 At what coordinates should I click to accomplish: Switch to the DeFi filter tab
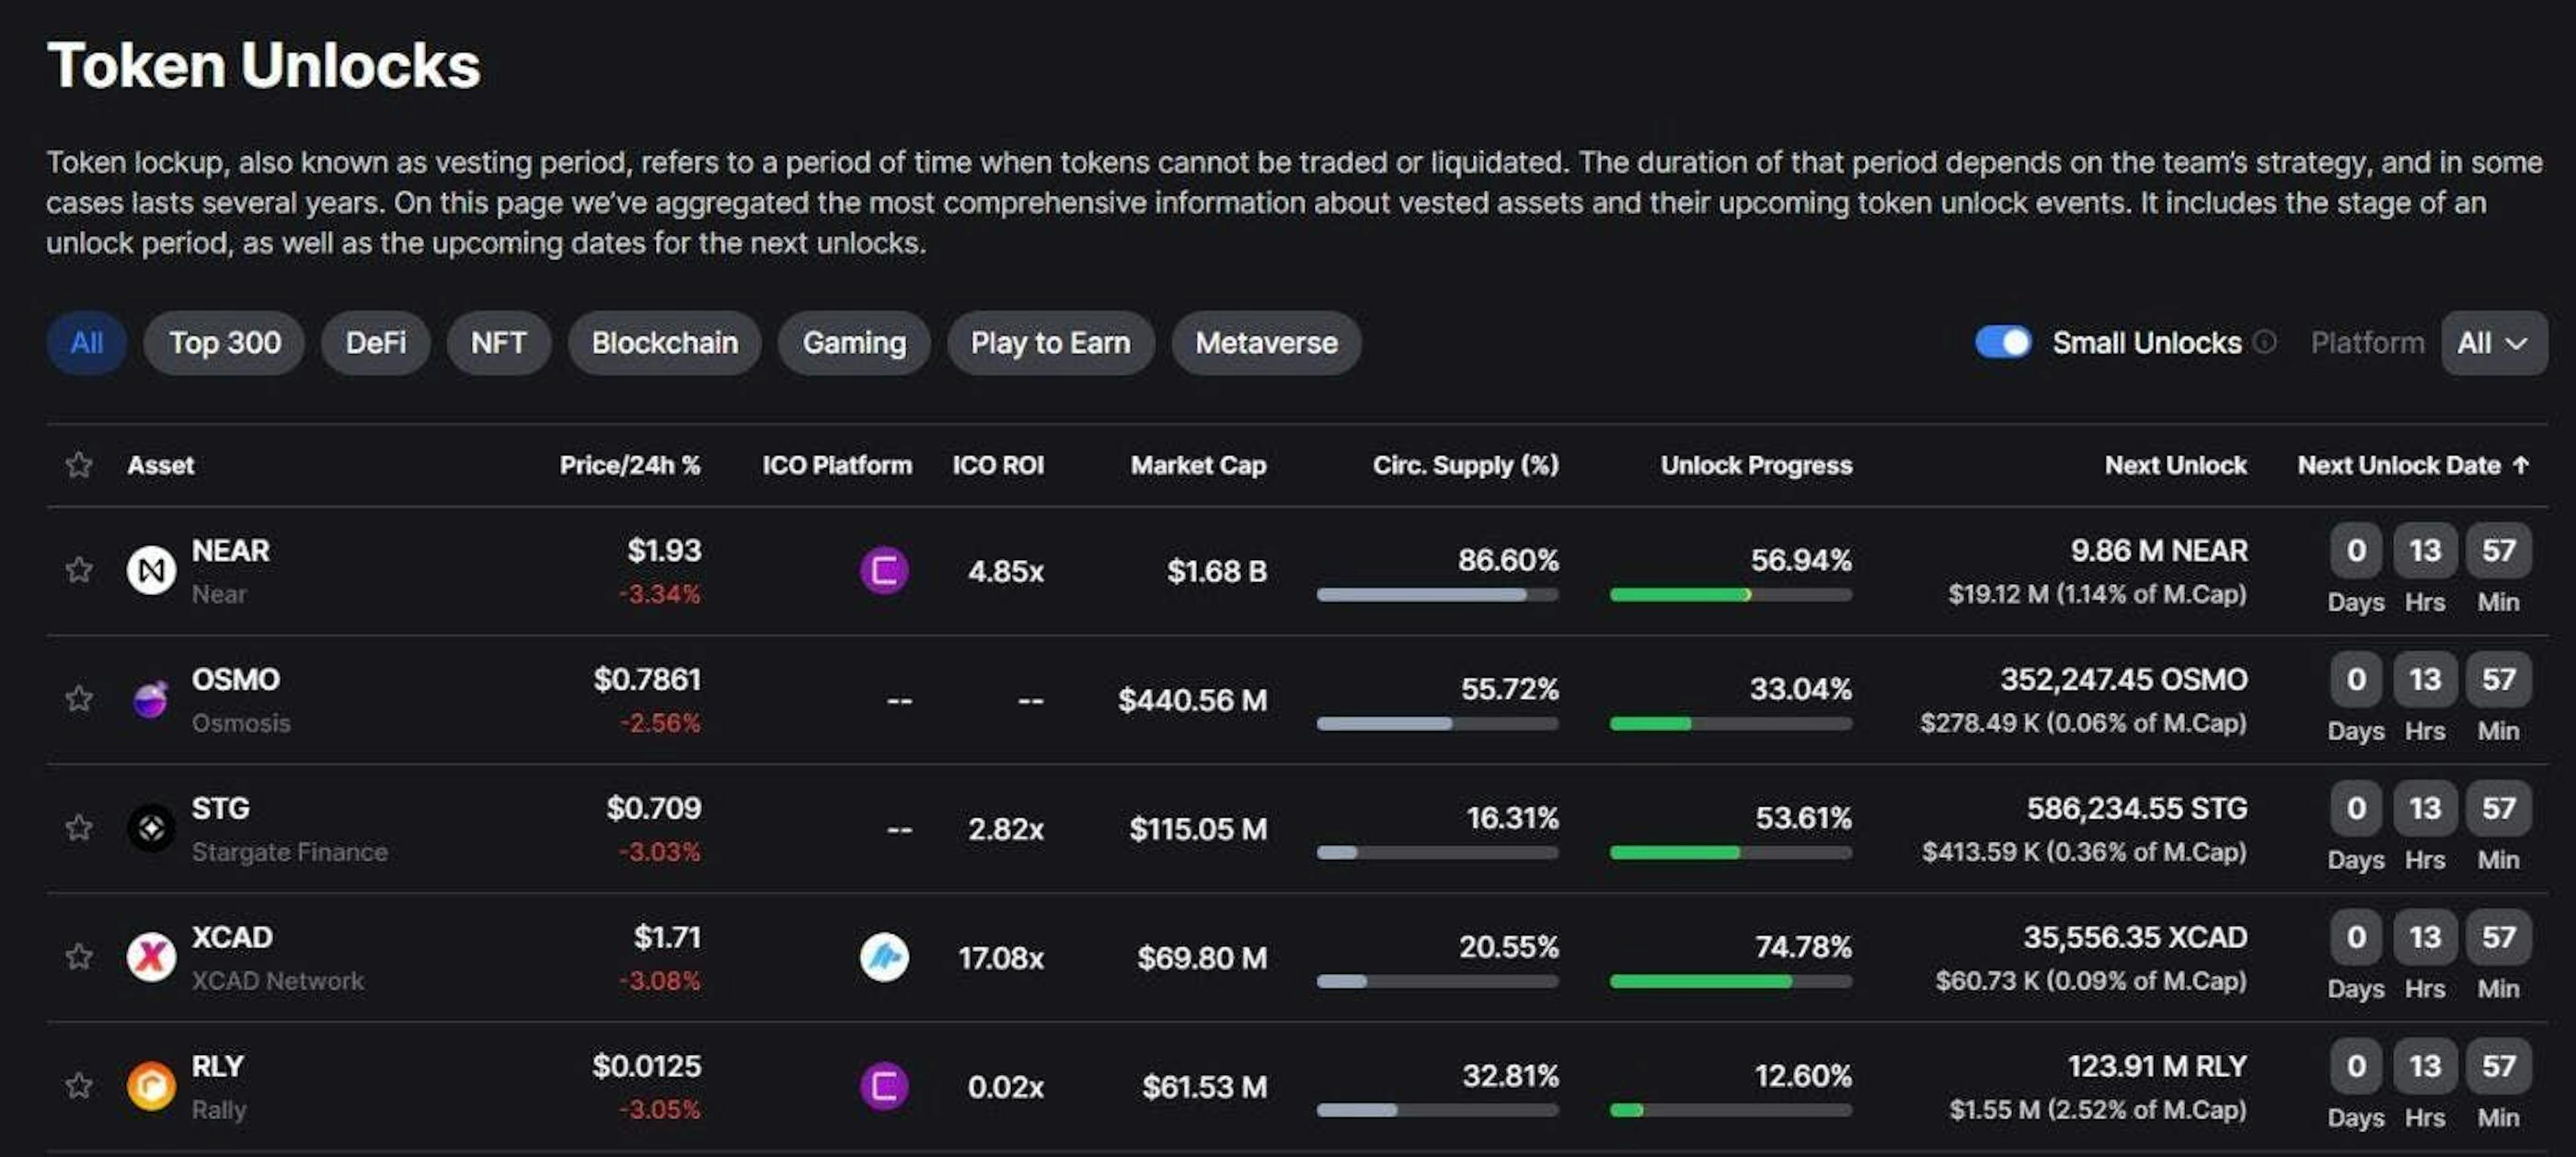[375, 342]
